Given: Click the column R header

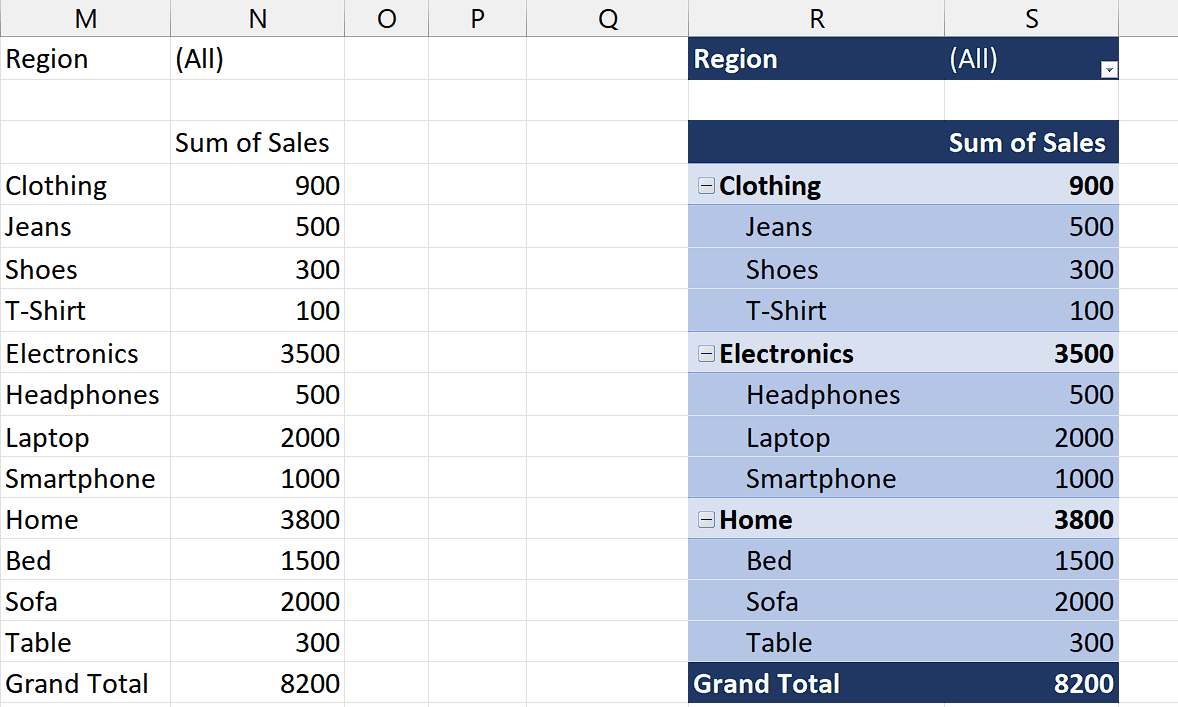Looking at the screenshot, I should (816, 17).
